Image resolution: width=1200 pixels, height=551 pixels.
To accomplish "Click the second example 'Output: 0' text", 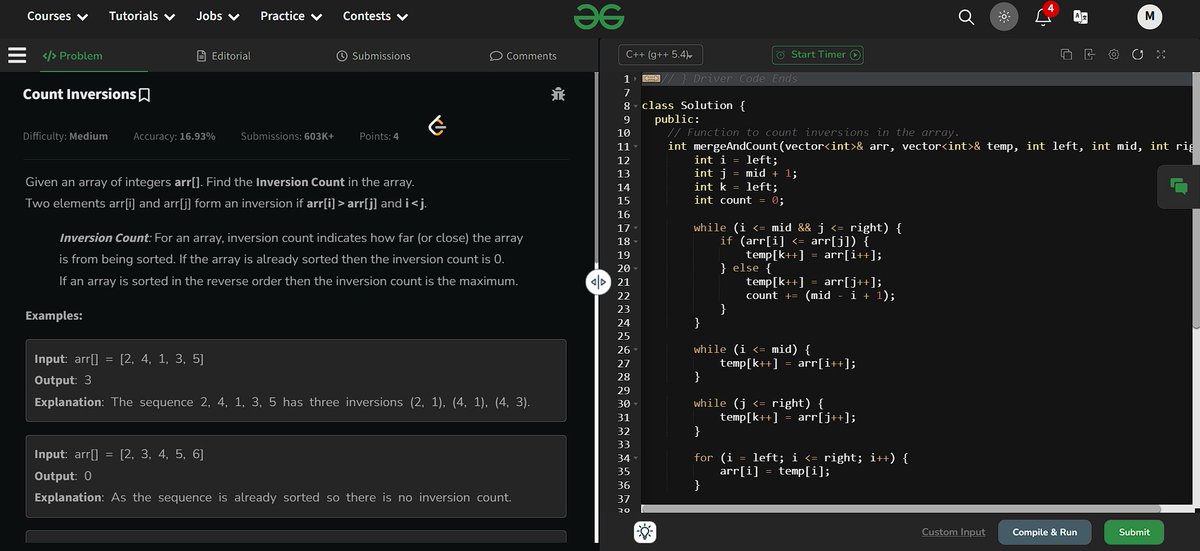I will point(63,476).
